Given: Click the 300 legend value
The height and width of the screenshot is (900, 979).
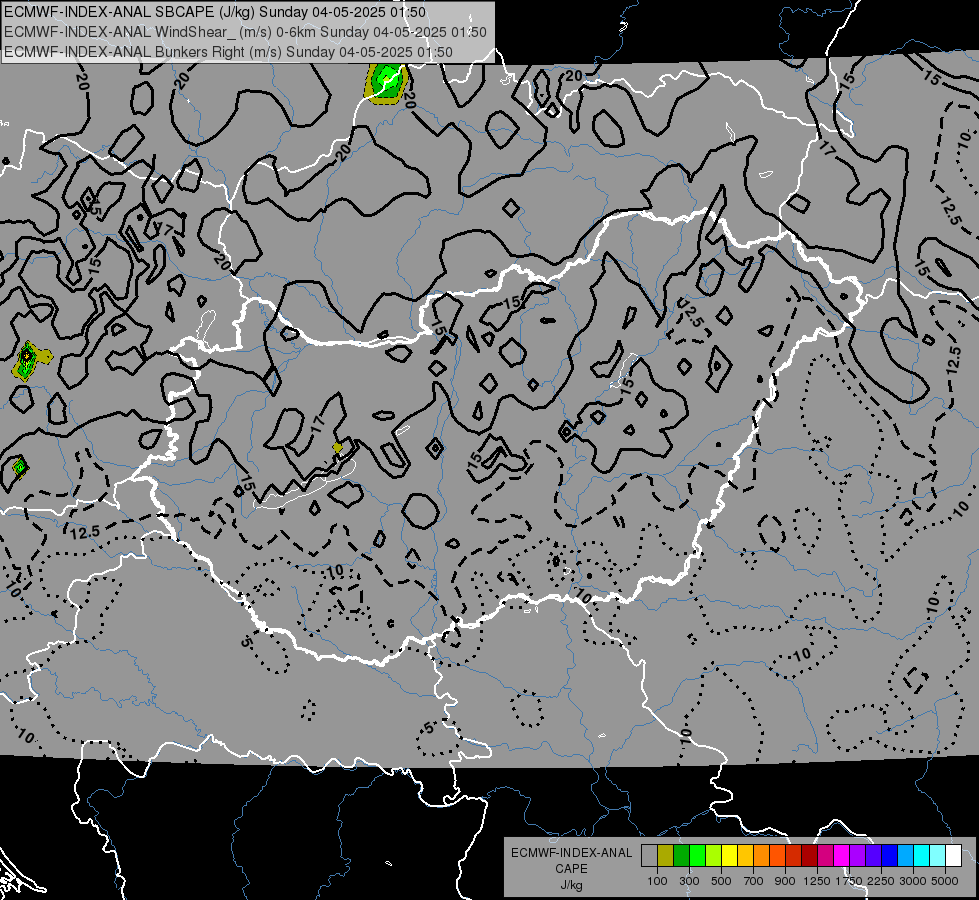Looking at the screenshot, I should tap(689, 881).
